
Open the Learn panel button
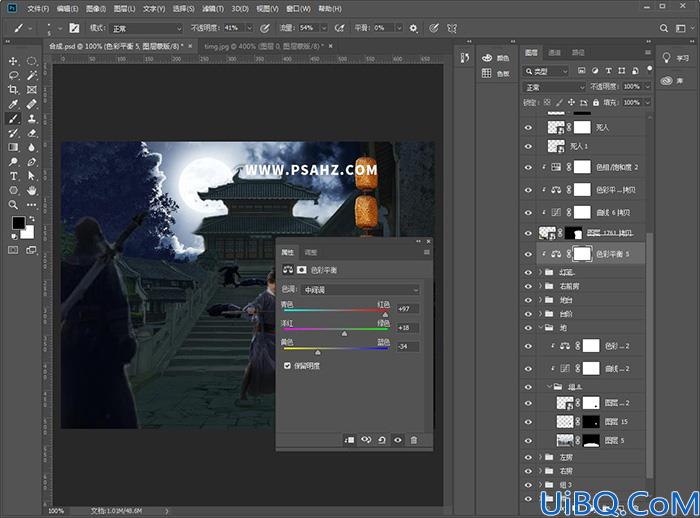(x=675, y=58)
